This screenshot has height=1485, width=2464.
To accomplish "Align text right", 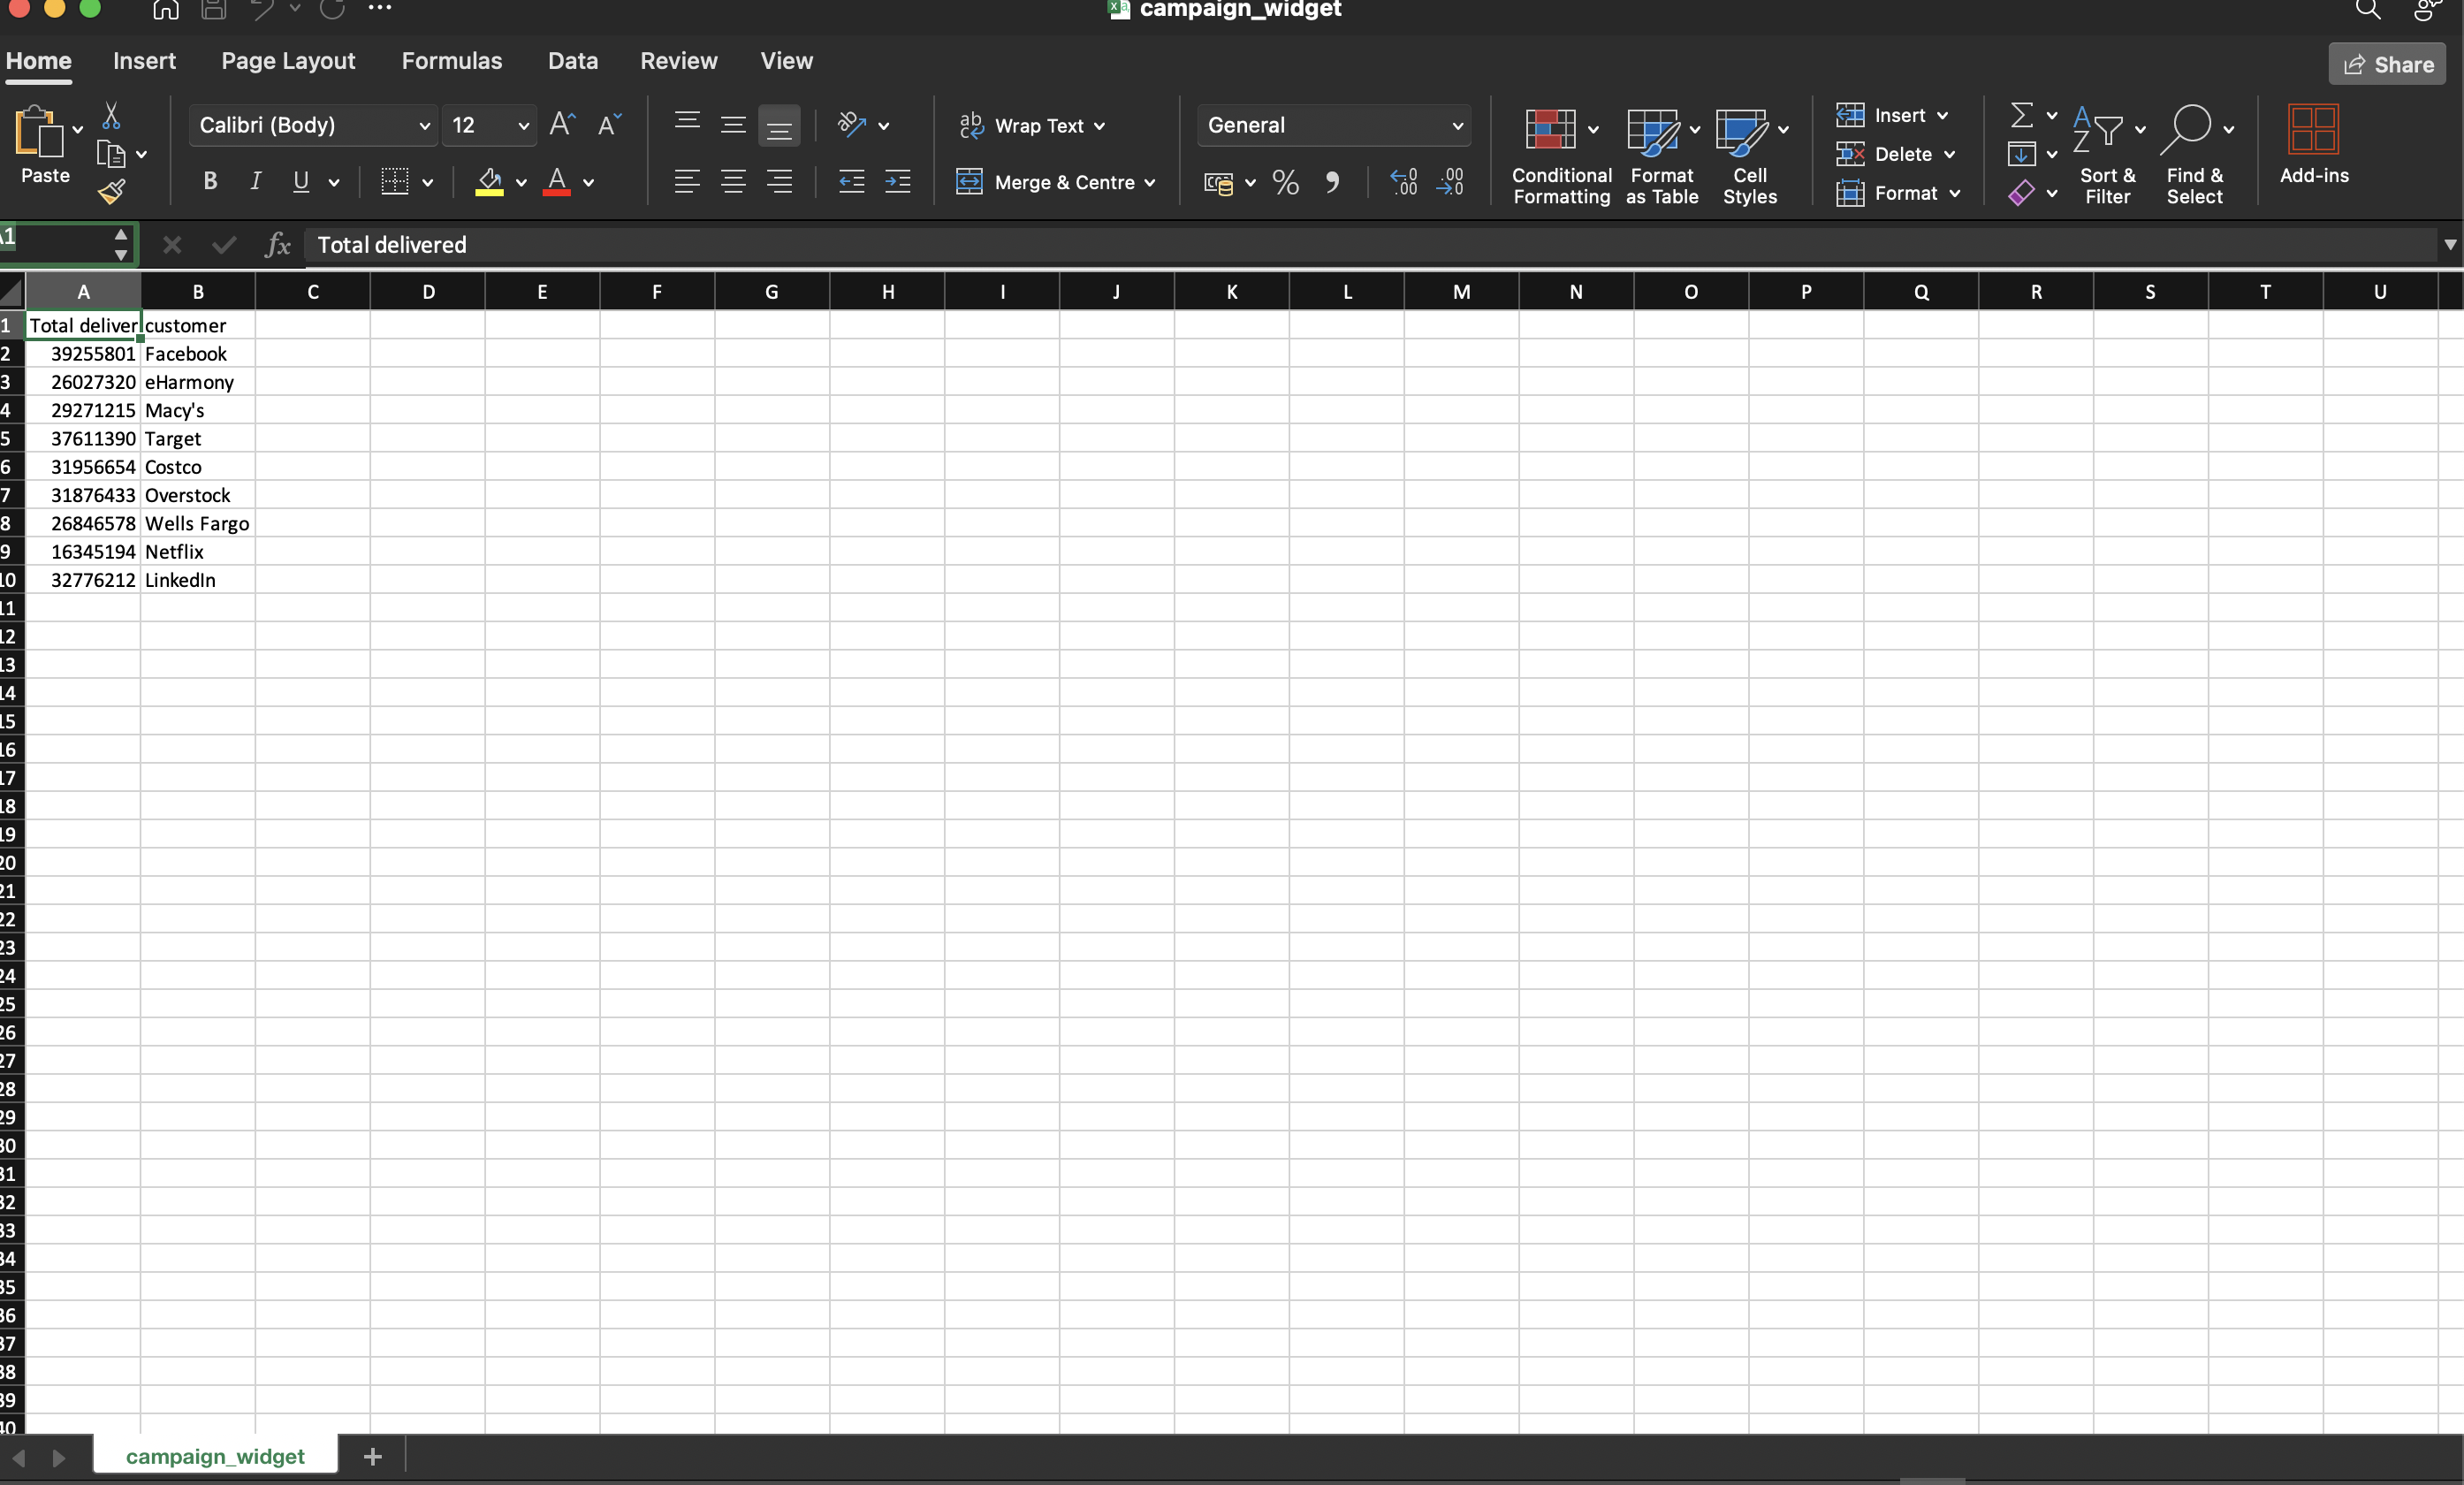I will pyautogui.click(x=779, y=181).
